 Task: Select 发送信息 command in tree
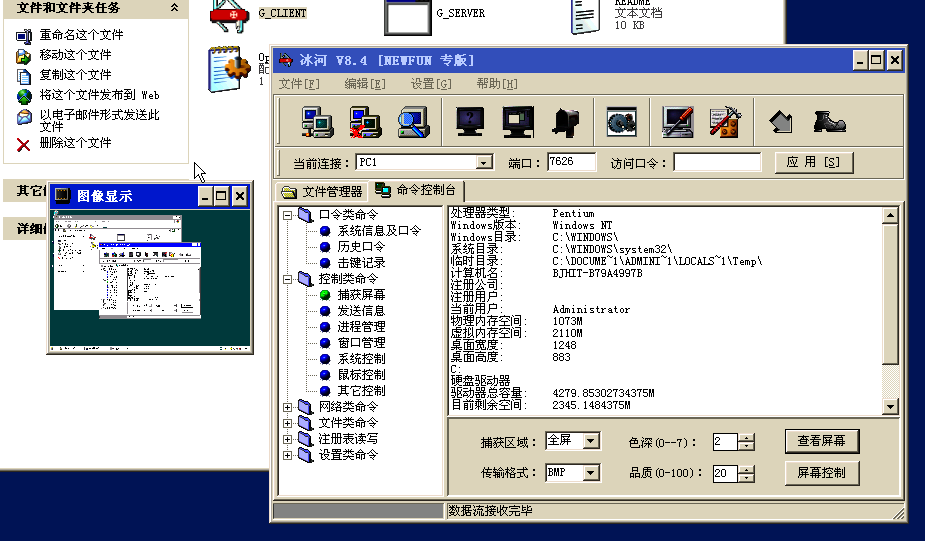pyautogui.click(x=361, y=310)
